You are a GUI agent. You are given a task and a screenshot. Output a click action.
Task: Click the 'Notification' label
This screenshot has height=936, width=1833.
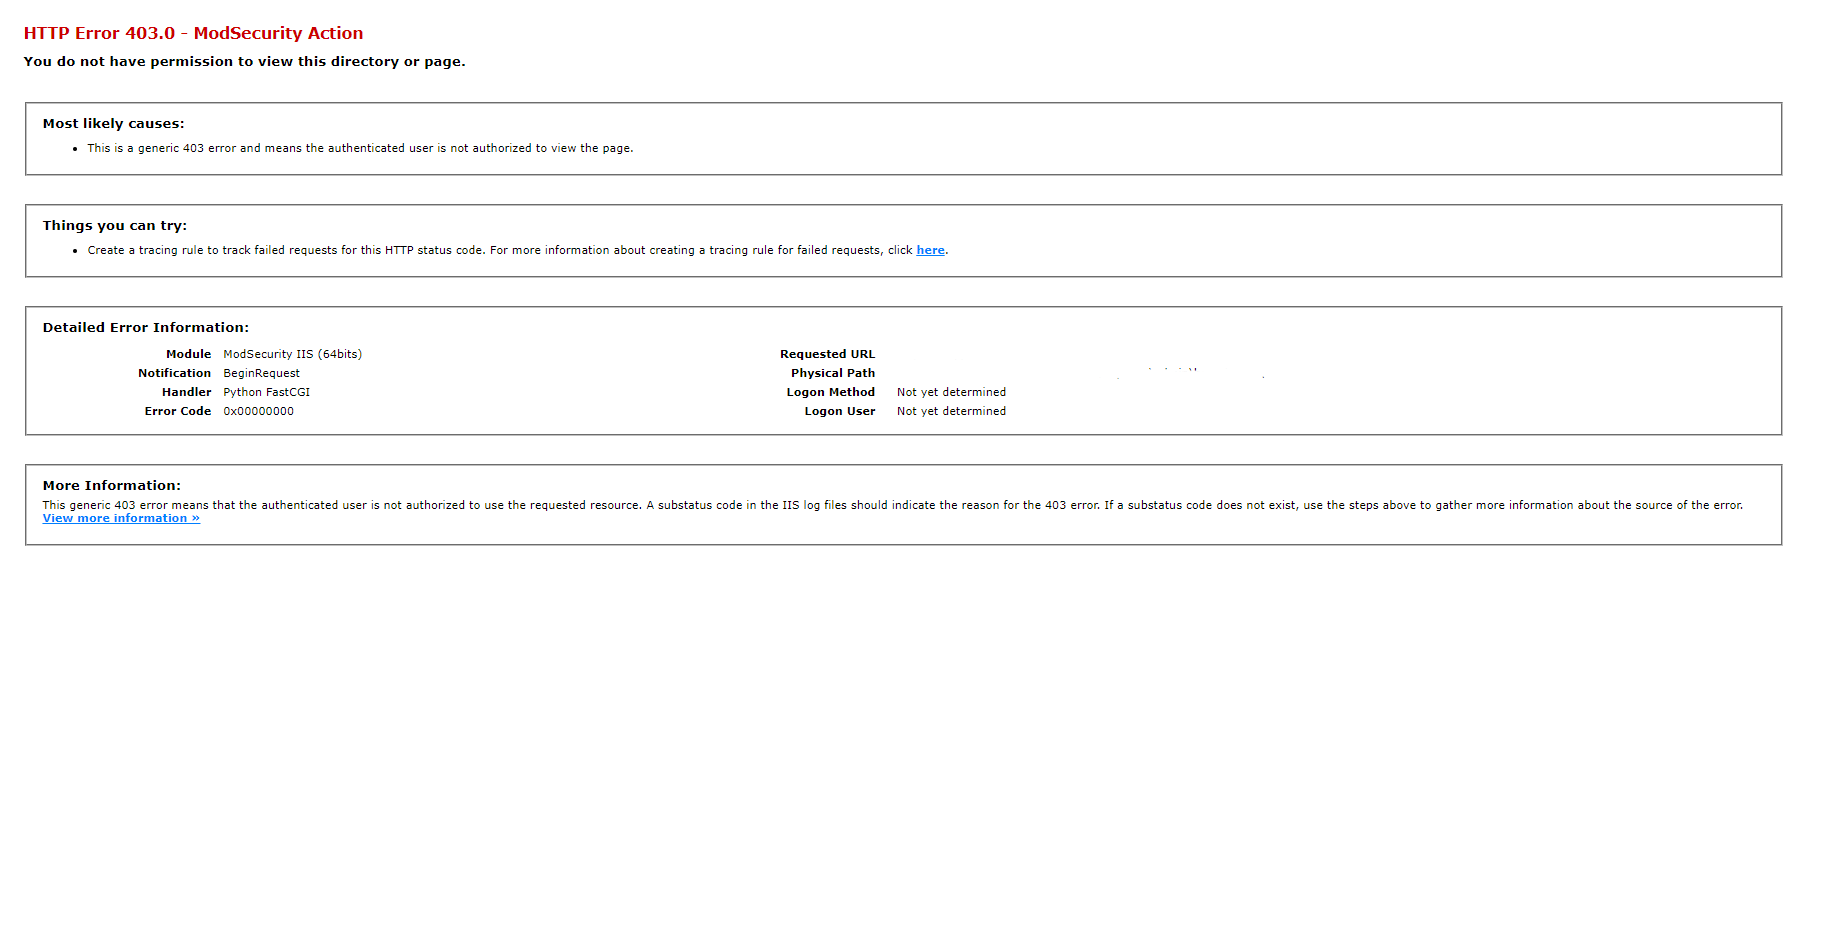coord(174,373)
